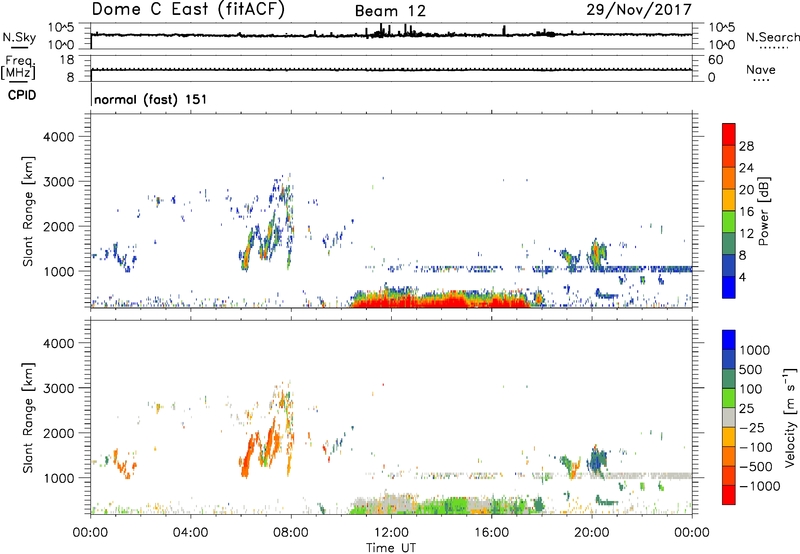Click the 'Velocity [m s⁻¹]' color bar label

tap(790, 417)
